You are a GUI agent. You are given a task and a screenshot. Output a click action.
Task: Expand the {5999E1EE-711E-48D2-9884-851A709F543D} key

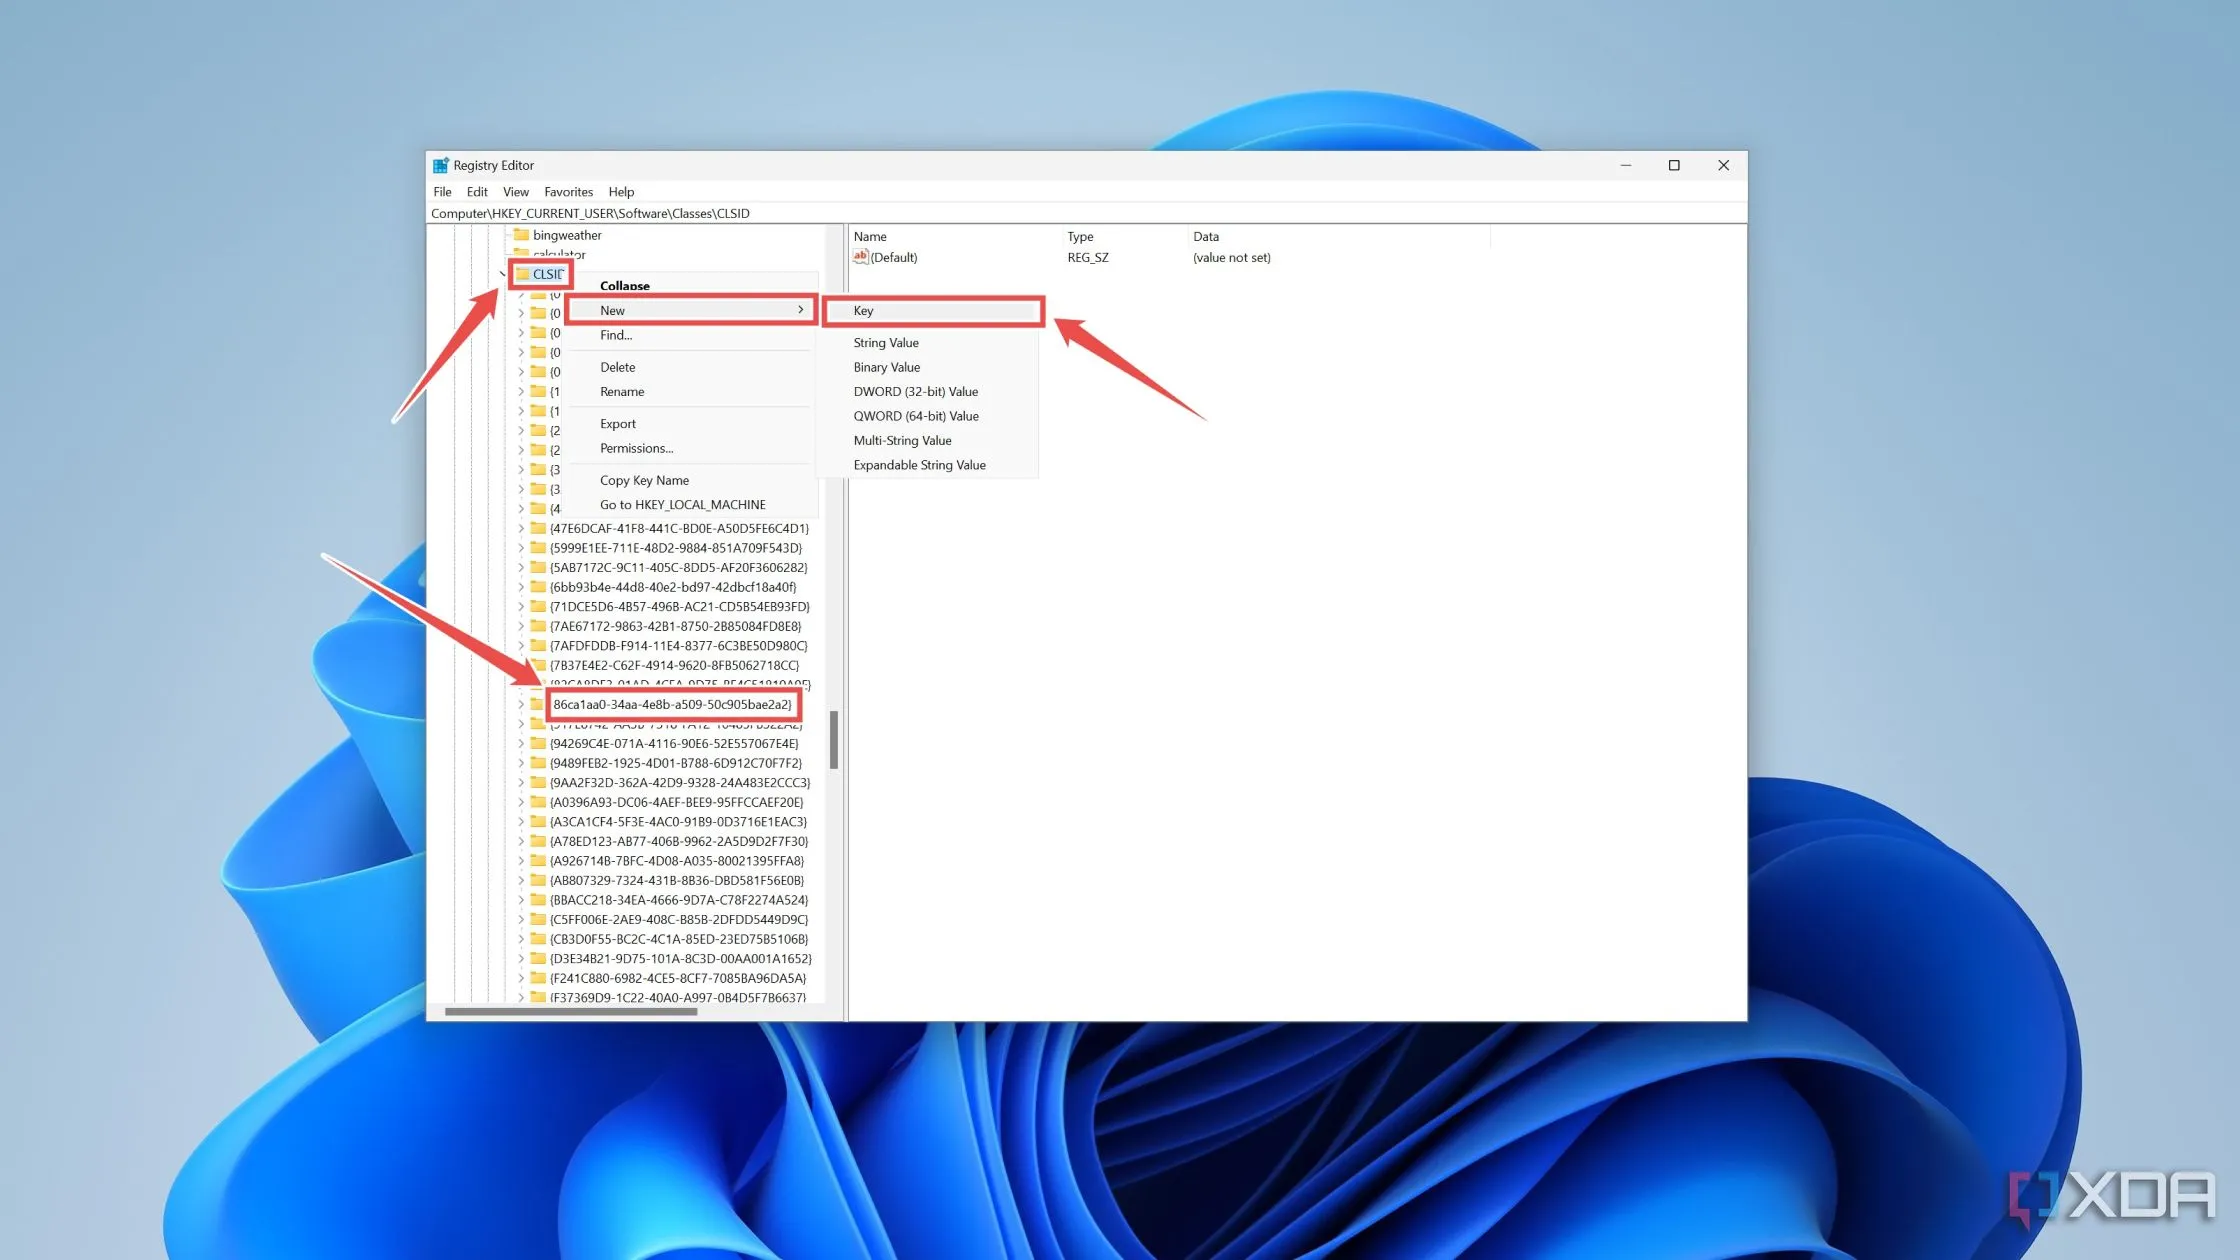(520, 548)
